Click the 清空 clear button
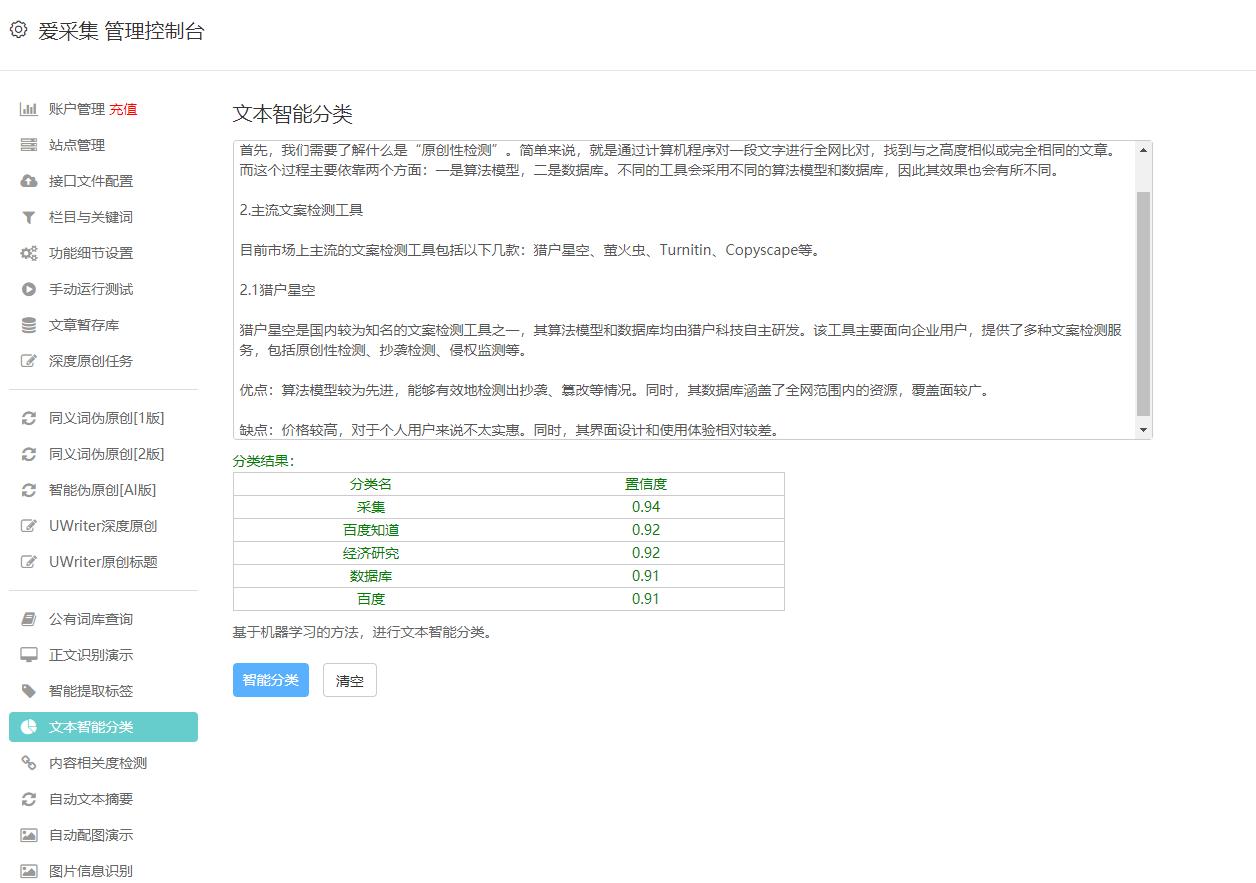The width and height of the screenshot is (1256, 883). (349, 679)
